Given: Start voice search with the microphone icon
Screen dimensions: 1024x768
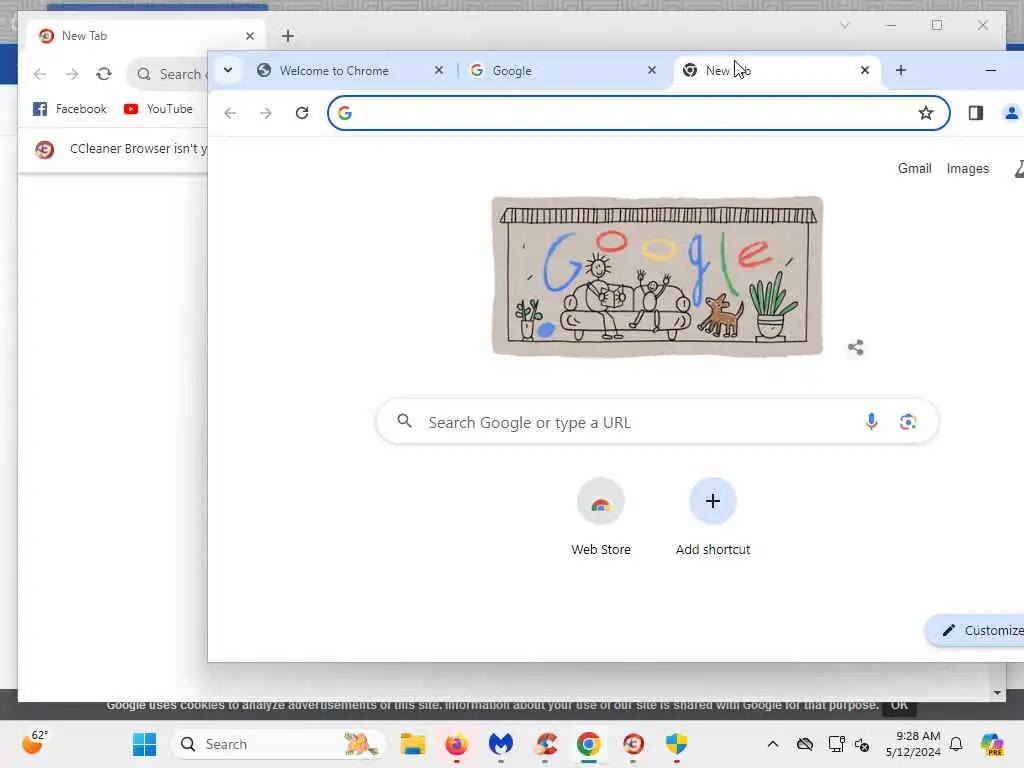Looking at the screenshot, I should (871, 422).
